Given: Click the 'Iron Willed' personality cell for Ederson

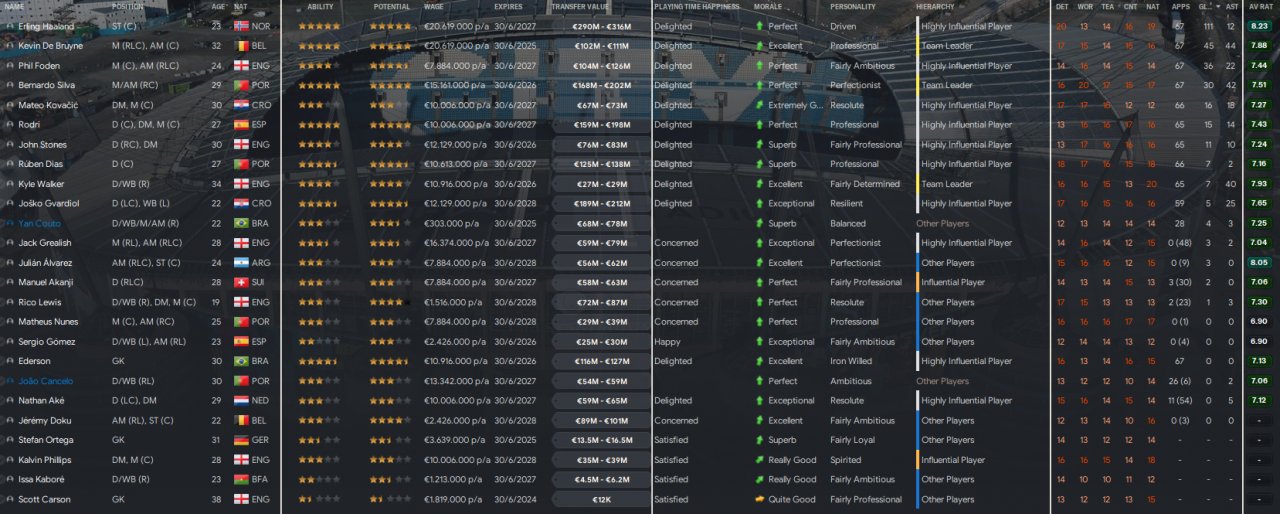Looking at the screenshot, I should 851,361.
